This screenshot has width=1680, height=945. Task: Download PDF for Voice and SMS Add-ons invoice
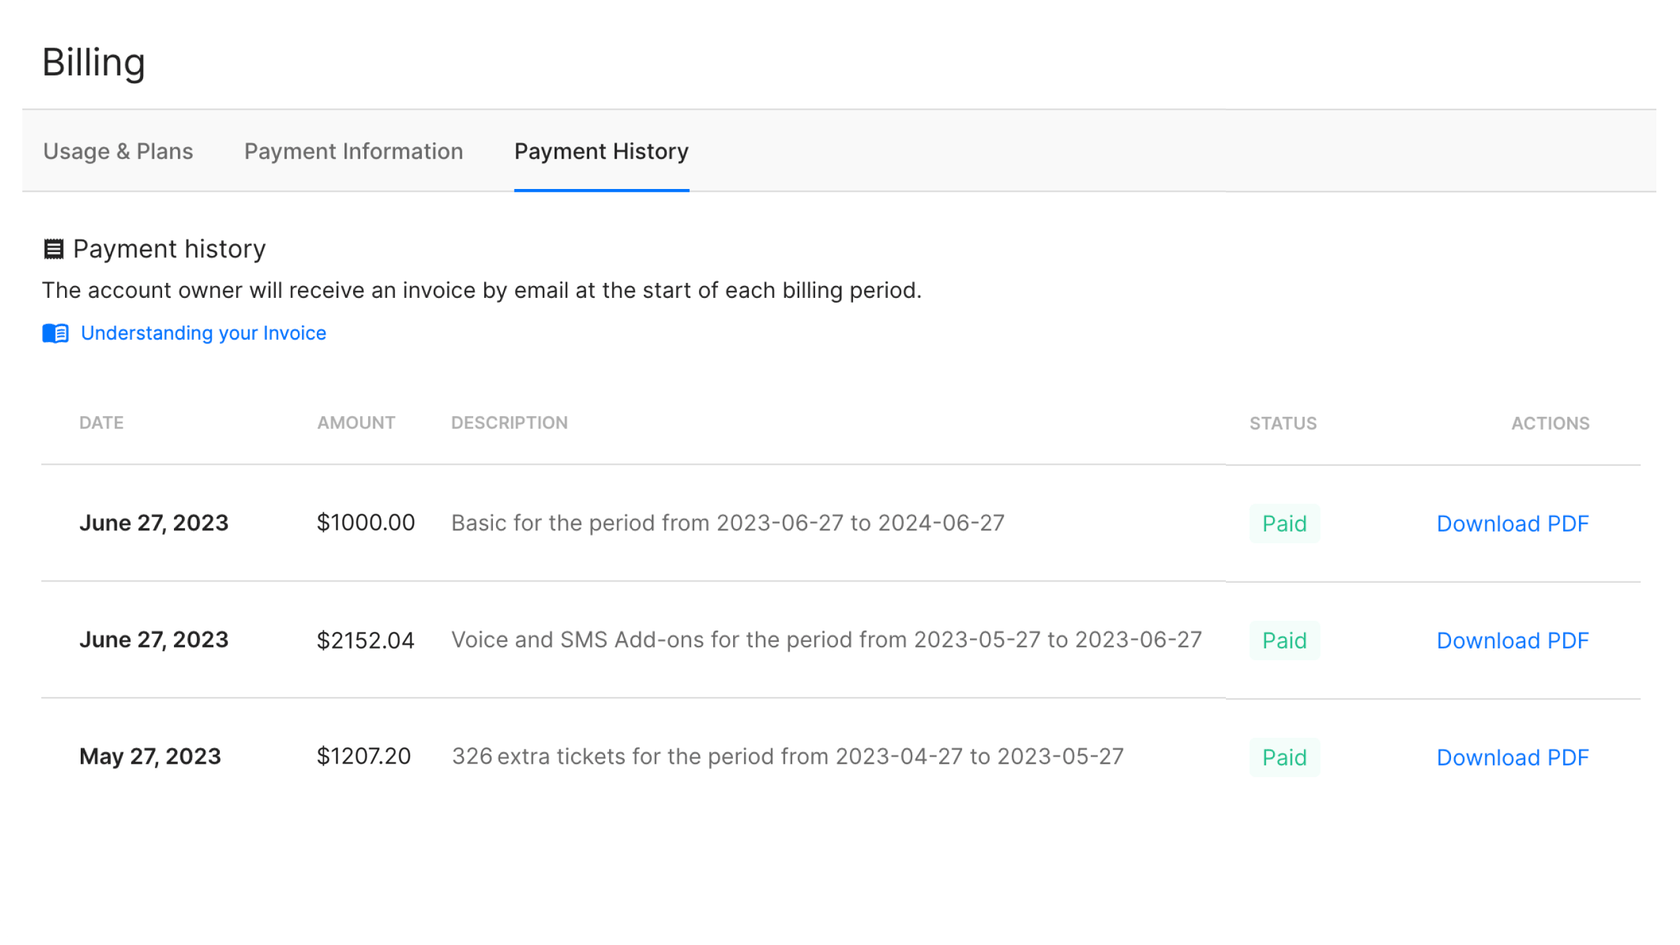pyautogui.click(x=1512, y=640)
